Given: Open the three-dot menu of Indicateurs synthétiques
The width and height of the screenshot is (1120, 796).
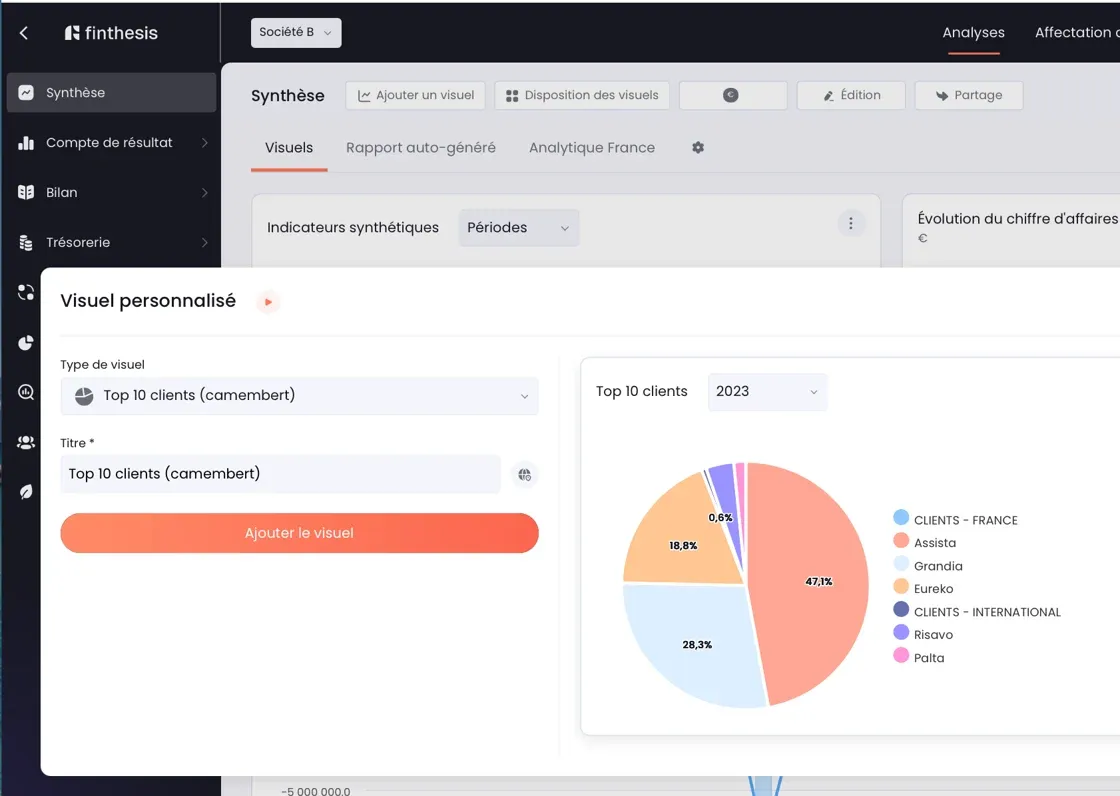Looking at the screenshot, I should [850, 224].
